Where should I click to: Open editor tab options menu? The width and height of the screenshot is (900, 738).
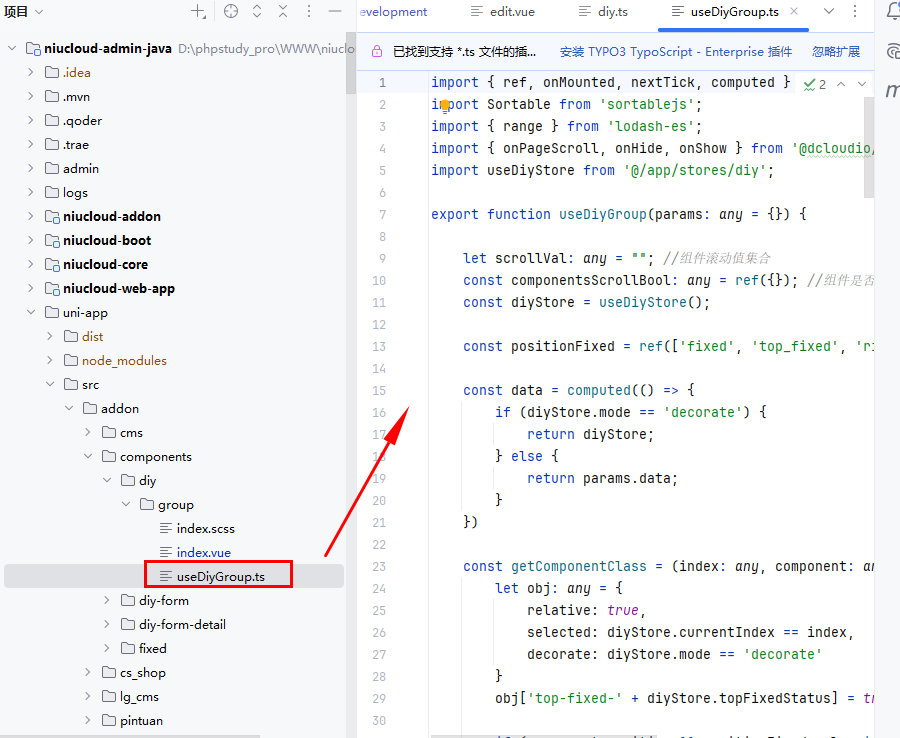(x=854, y=12)
